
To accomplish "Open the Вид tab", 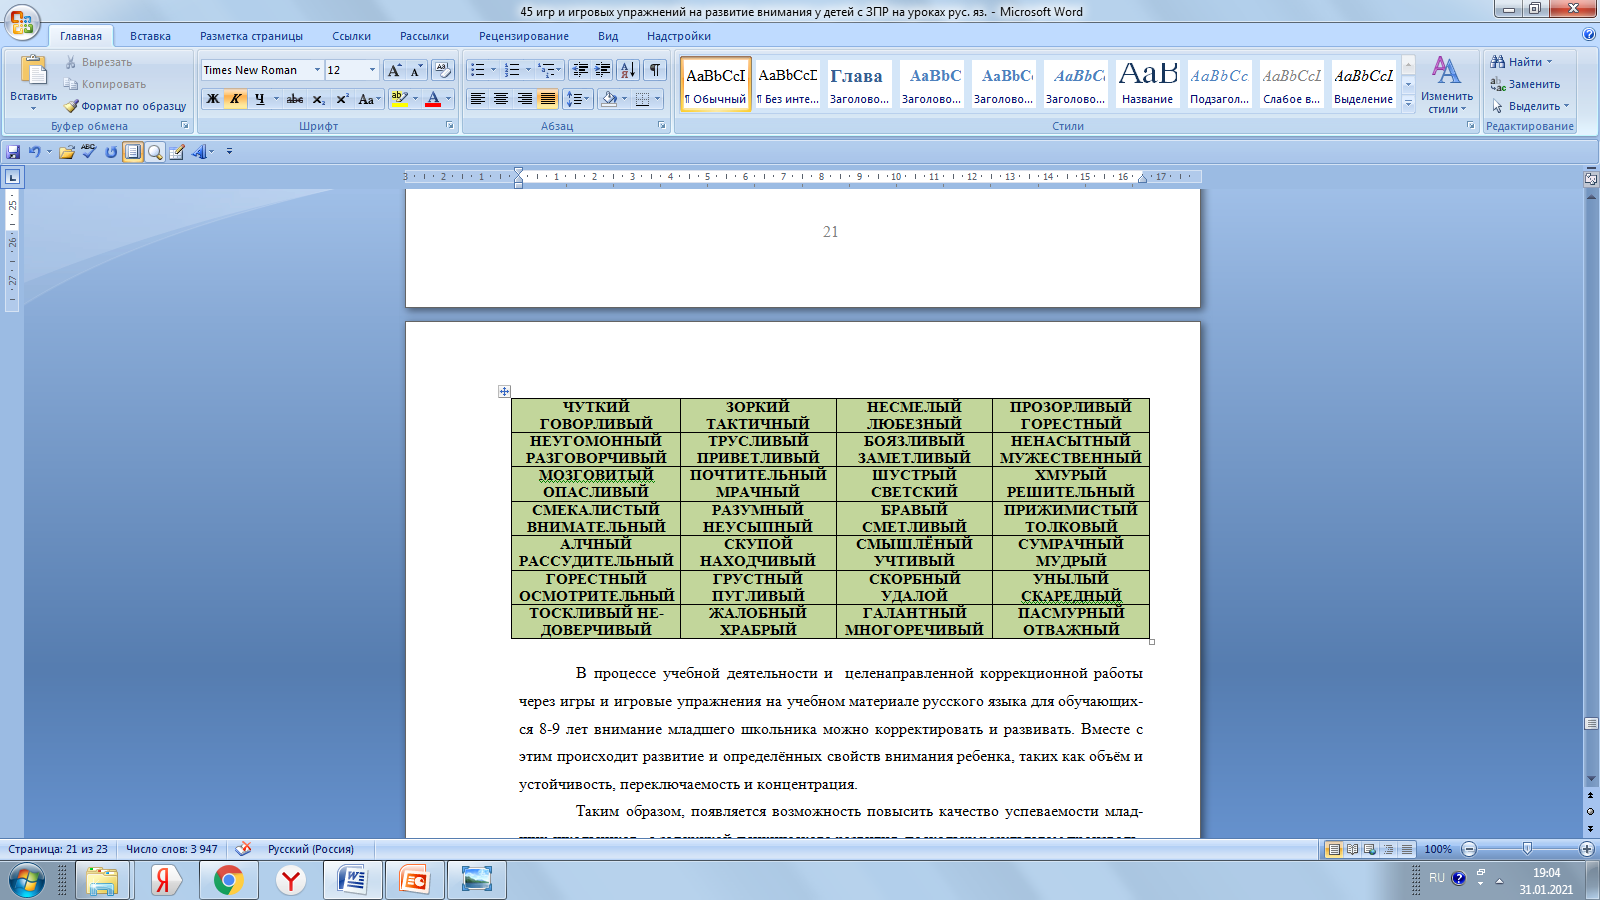I will coord(608,36).
